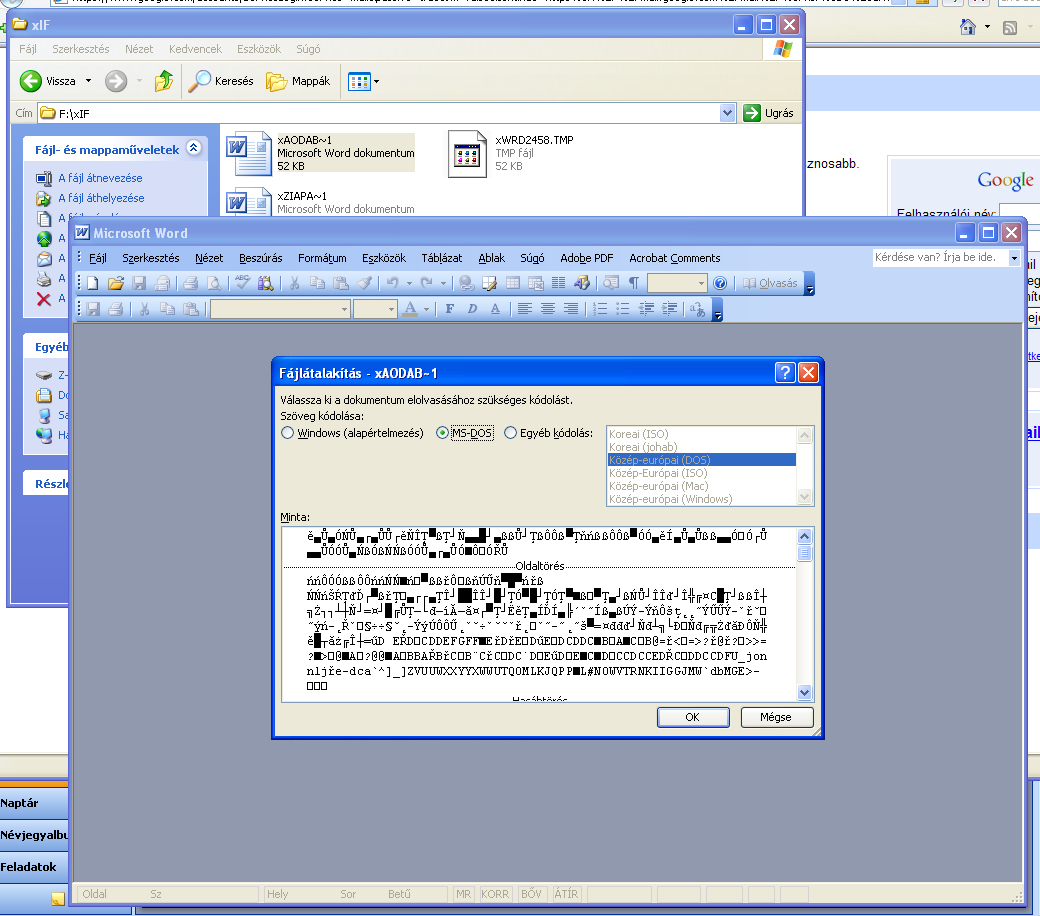The image size is (1040, 916).
Task: Click the Drawing toolbar icon
Action: 582,283
